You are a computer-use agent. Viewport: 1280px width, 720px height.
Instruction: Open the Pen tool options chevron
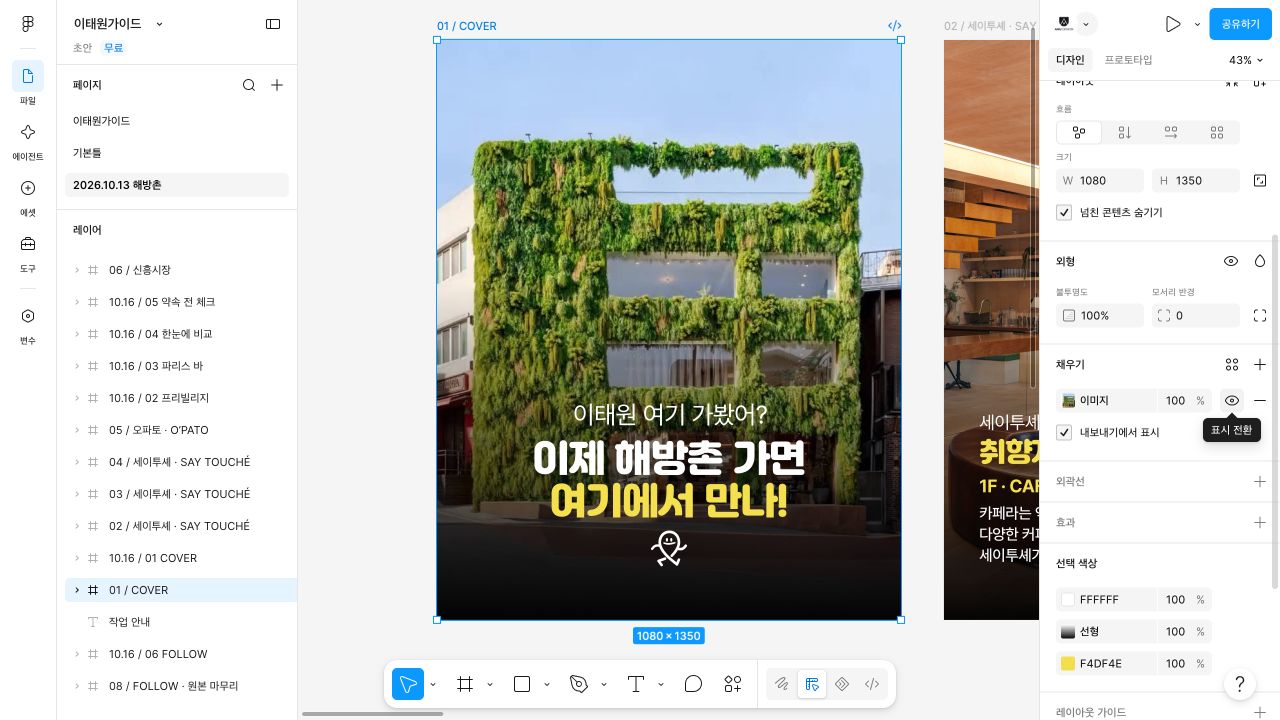pyautogui.click(x=604, y=684)
